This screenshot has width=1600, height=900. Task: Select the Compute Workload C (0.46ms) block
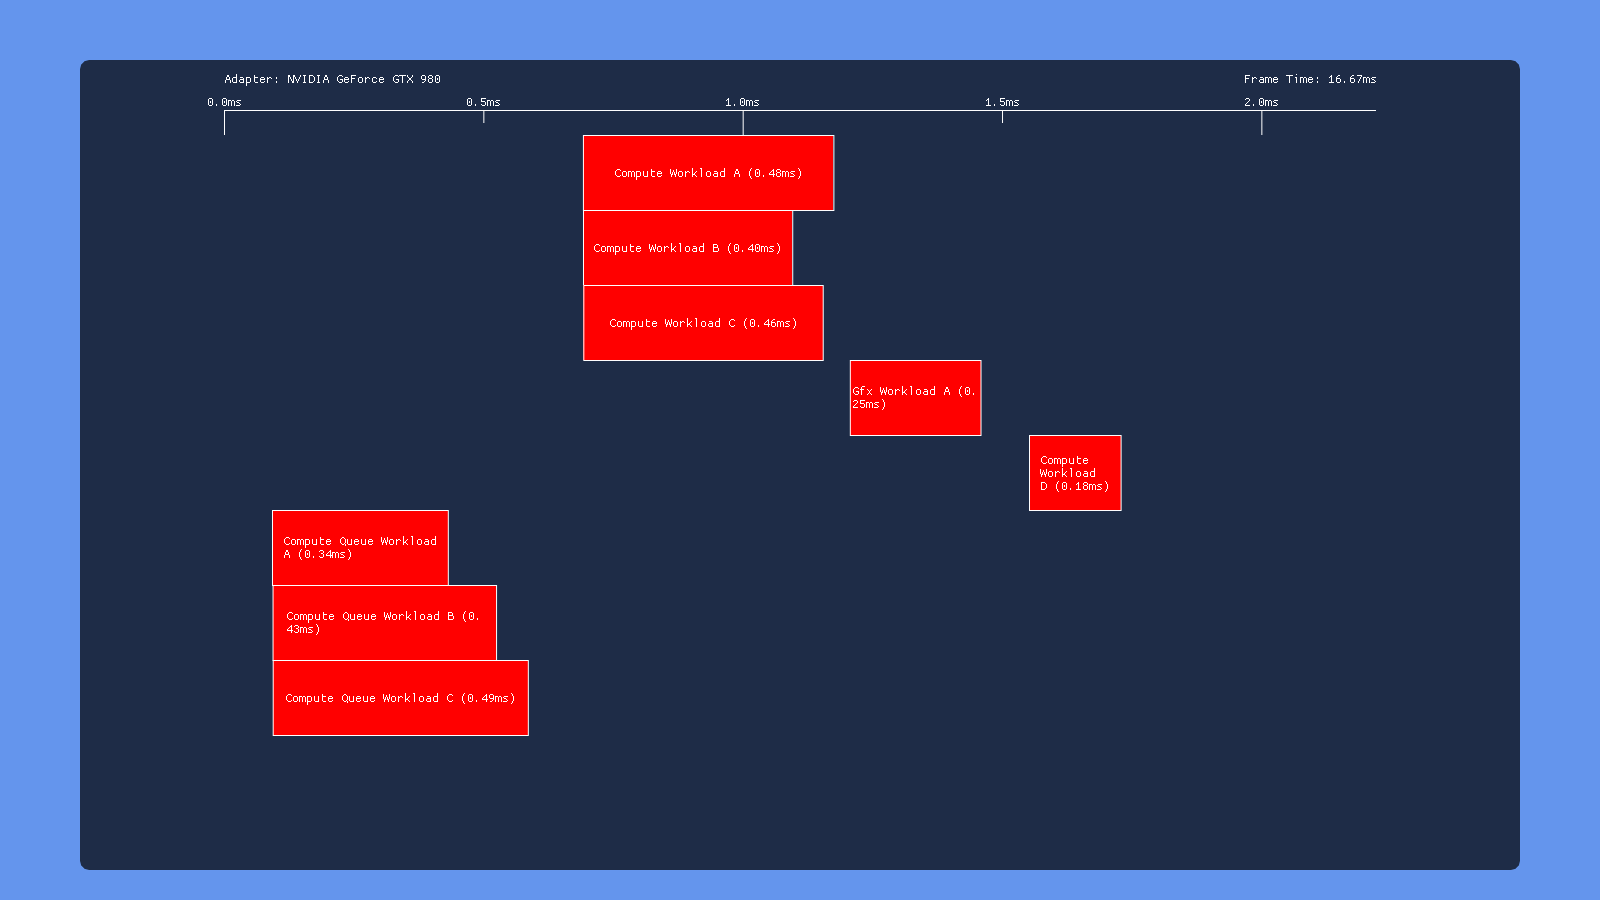(x=703, y=323)
